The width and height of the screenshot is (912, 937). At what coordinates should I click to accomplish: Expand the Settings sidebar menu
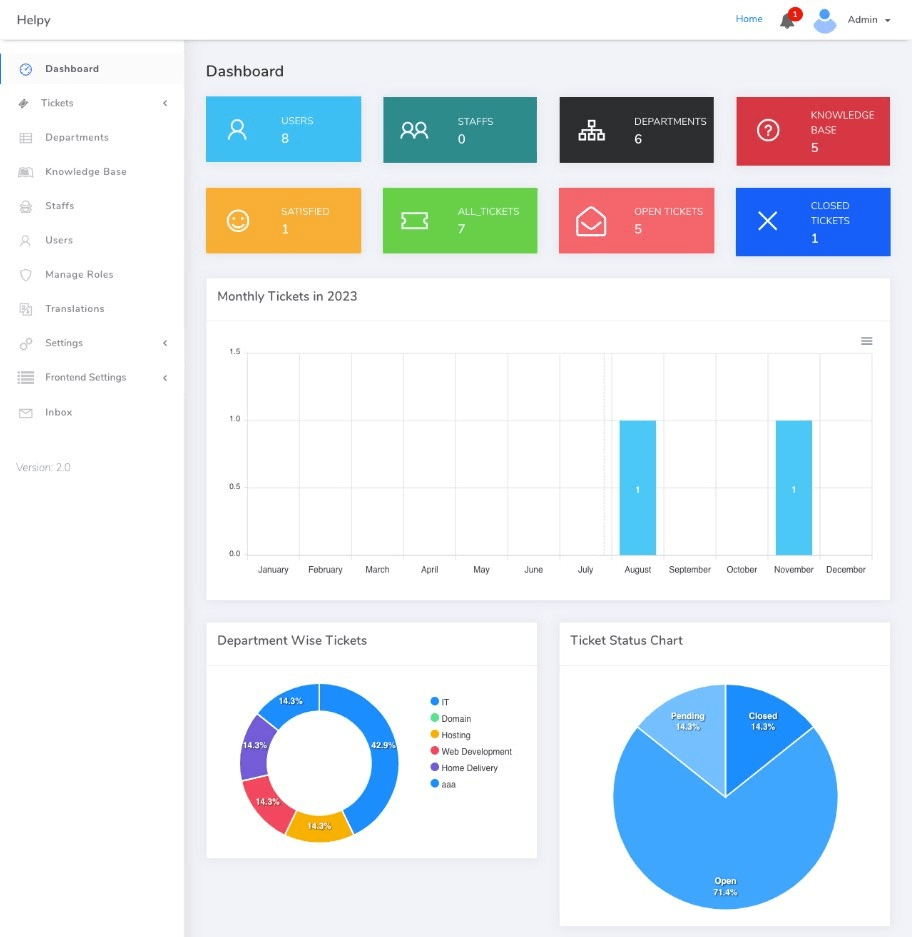63,343
